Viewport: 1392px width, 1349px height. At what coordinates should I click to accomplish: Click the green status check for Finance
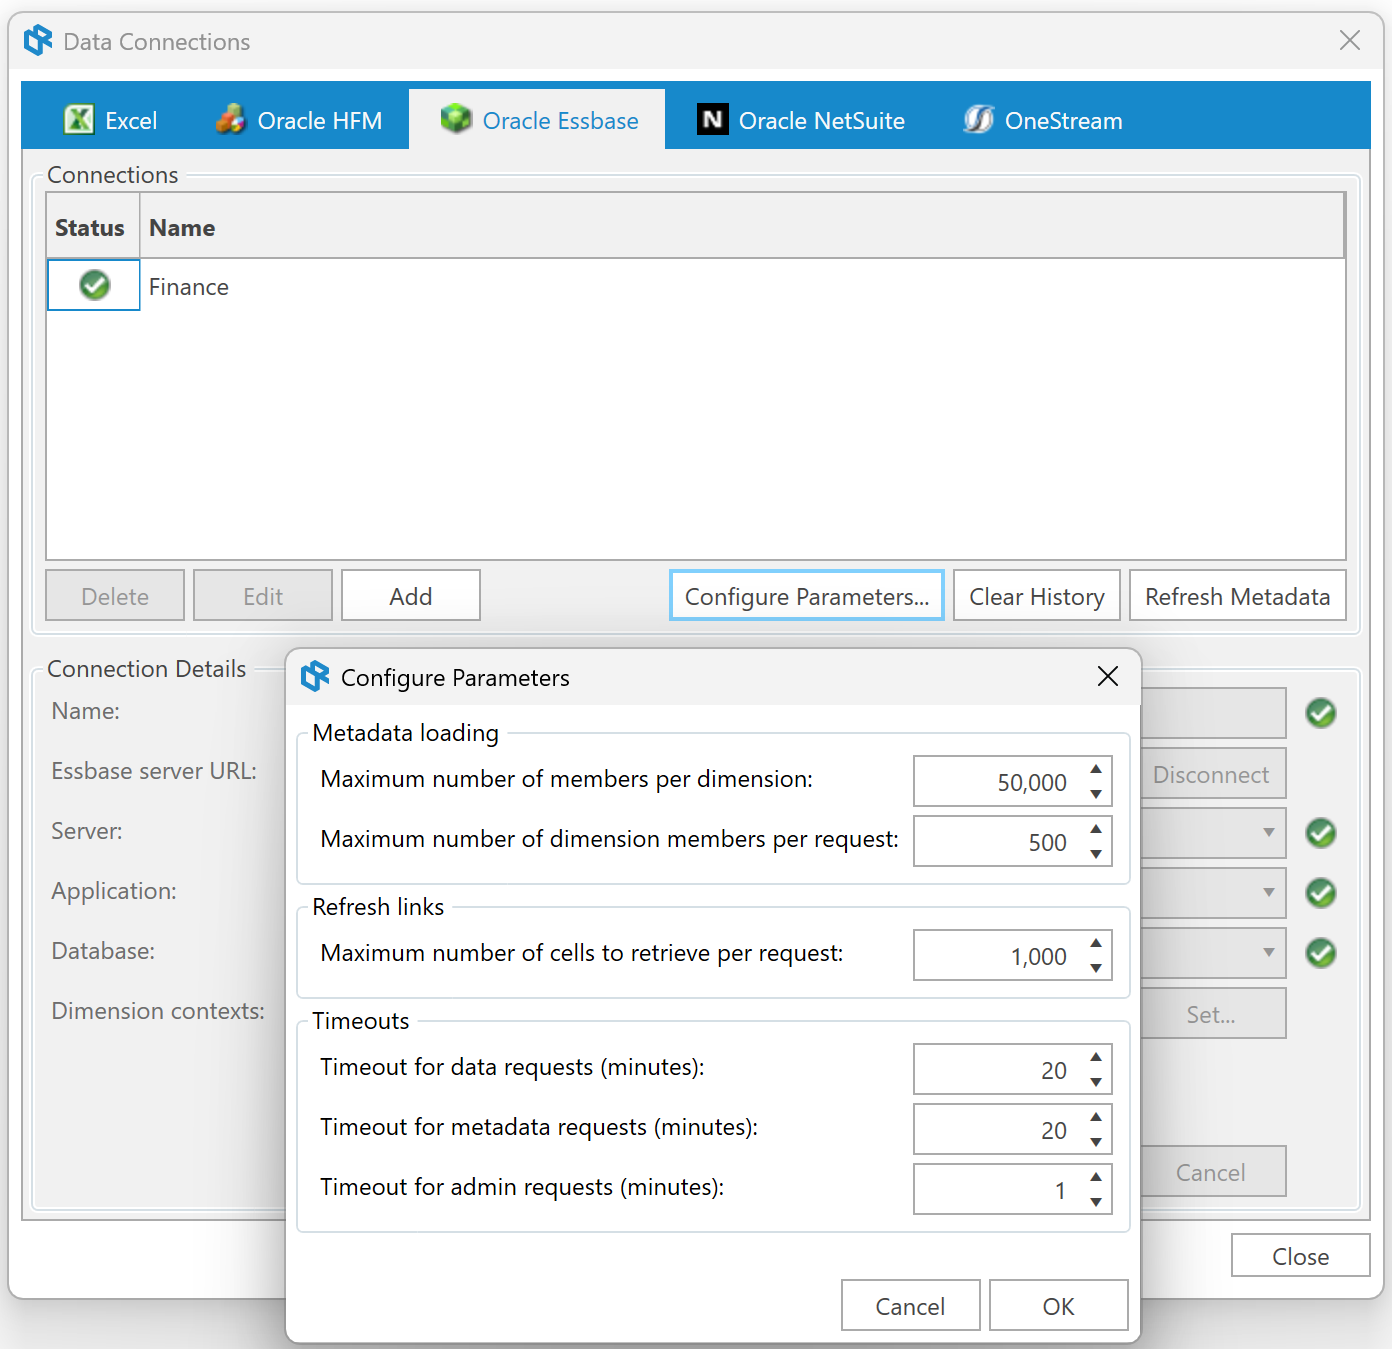pos(94,285)
